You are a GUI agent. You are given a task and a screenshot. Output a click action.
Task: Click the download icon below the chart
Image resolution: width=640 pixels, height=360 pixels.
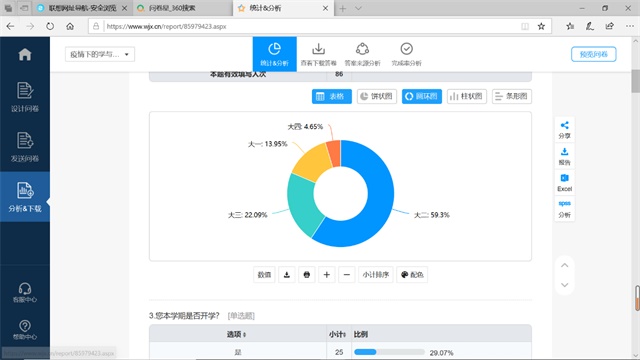tap(287, 275)
